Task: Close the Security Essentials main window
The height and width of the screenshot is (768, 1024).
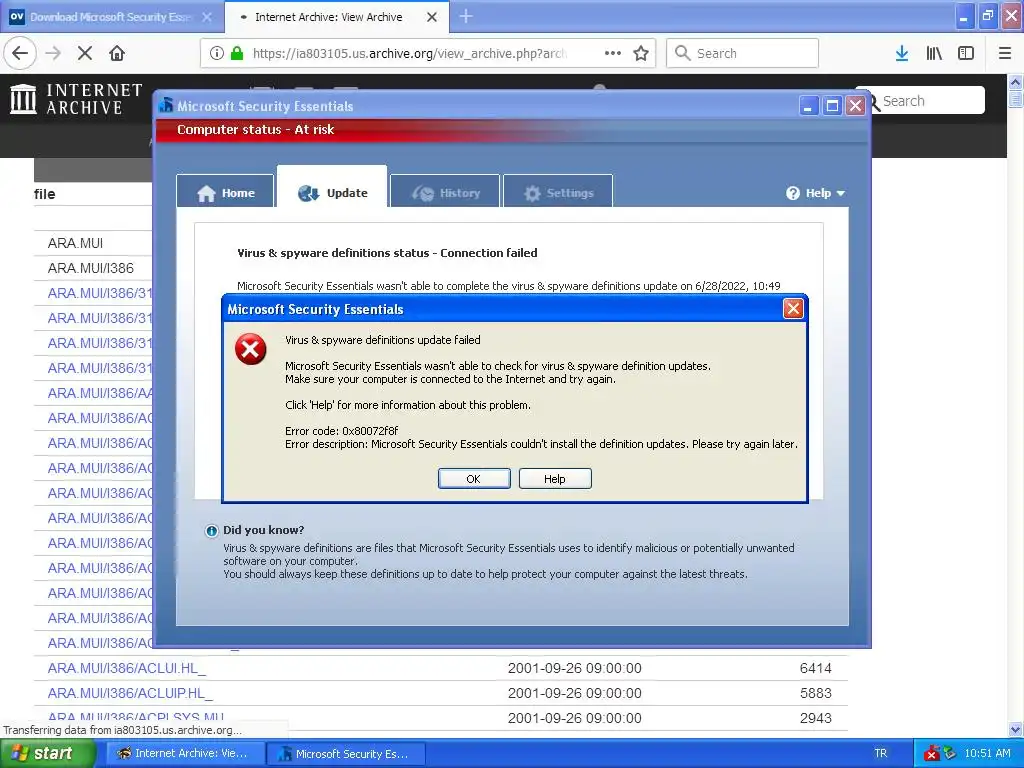Action: [x=855, y=106]
